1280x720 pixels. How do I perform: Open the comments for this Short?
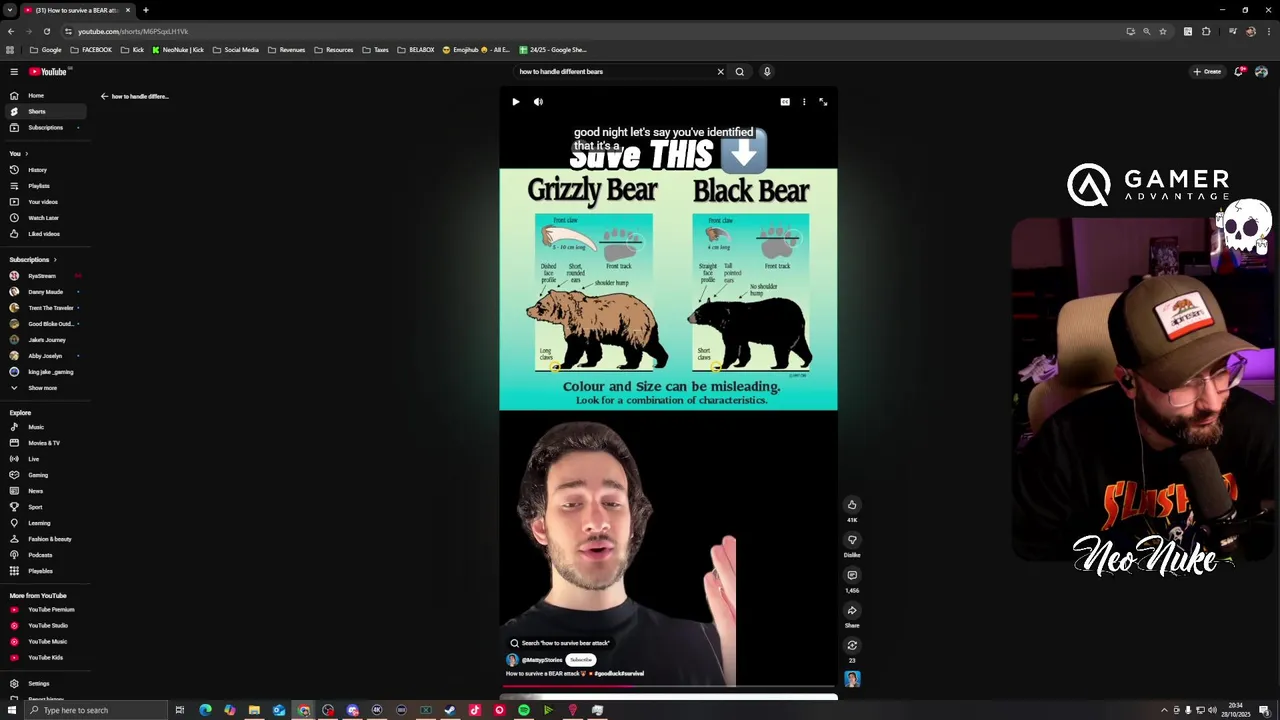(x=852, y=575)
